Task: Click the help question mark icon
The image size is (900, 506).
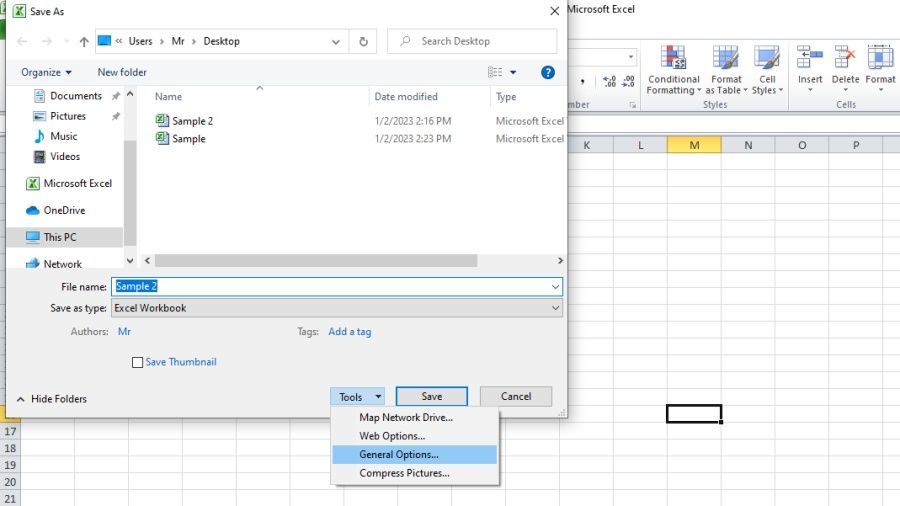Action: click(x=548, y=72)
